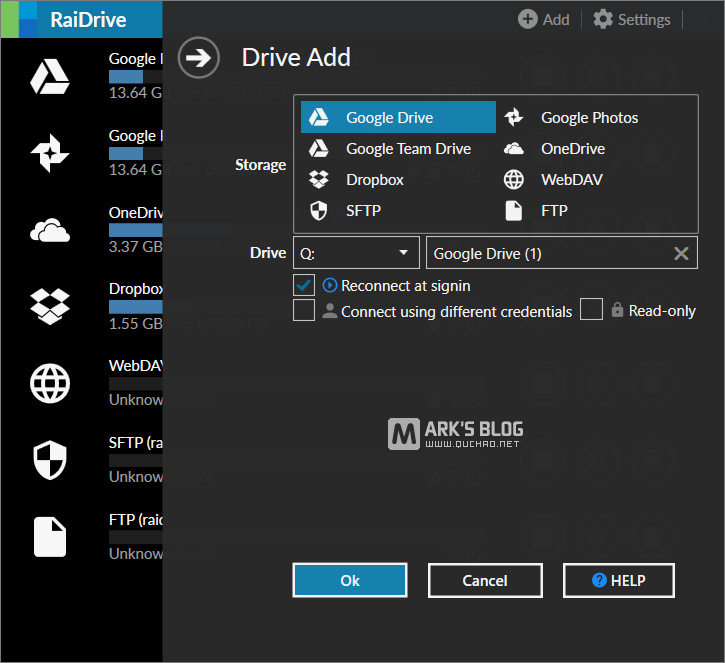Open the drive letter Q: dropdown
Image resolution: width=725 pixels, height=663 pixels.
pyautogui.click(x=356, y=252)
